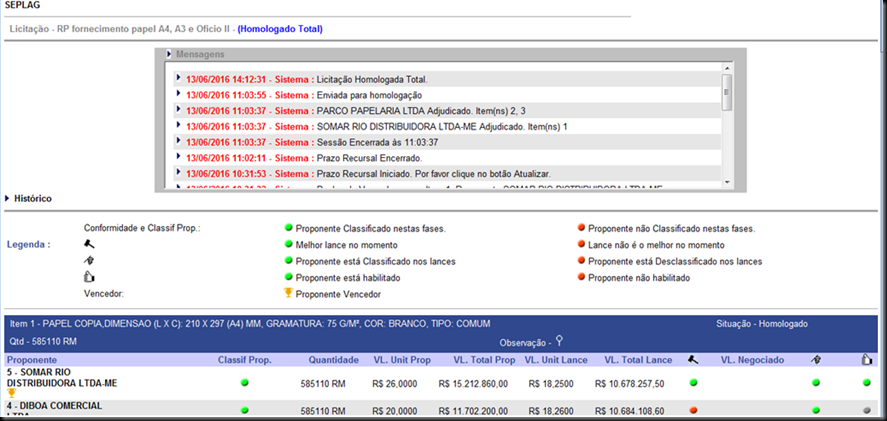Click SOMAR RIO green dot under gavel column
Viewport: 887px width, 421px height.
(694, 383)
